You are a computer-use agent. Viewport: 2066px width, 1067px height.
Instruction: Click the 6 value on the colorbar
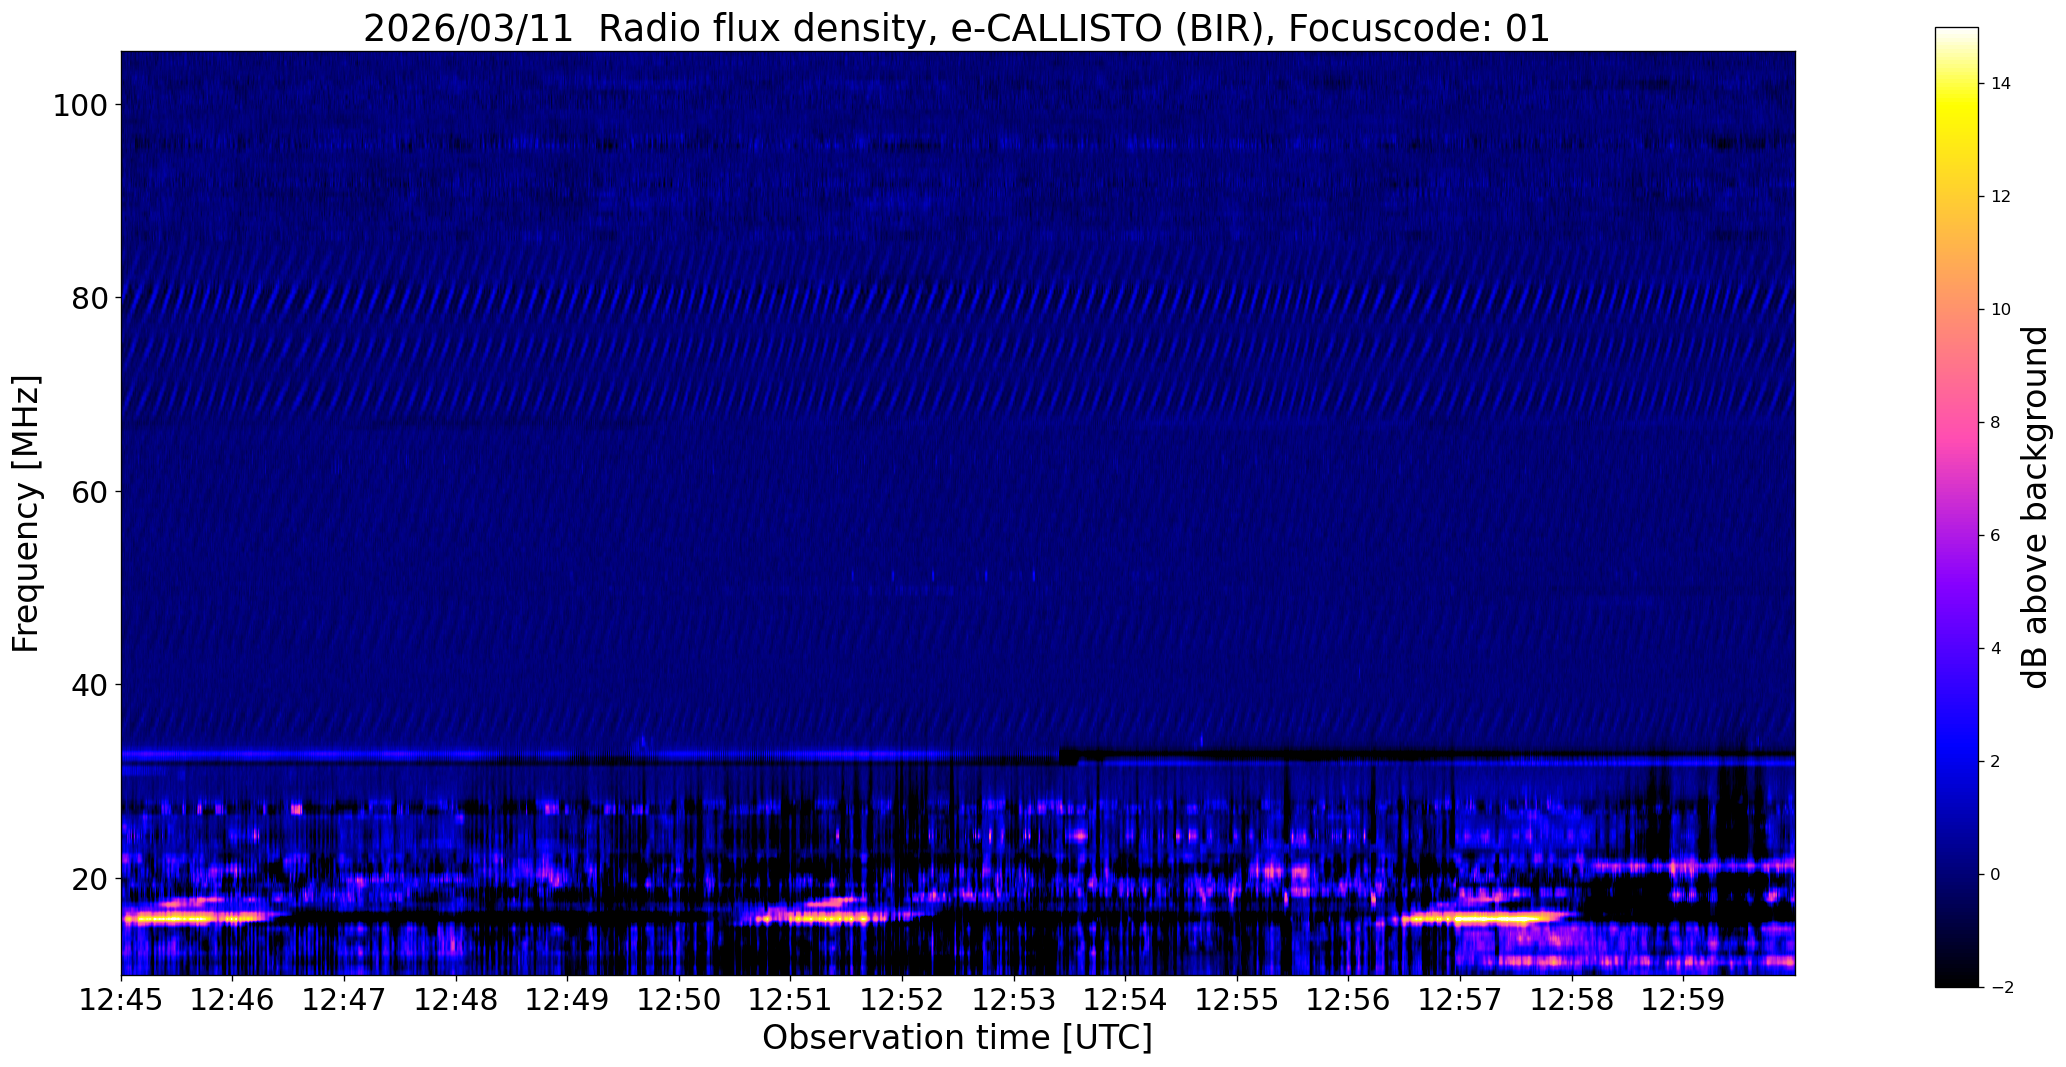click(1996, 536)
